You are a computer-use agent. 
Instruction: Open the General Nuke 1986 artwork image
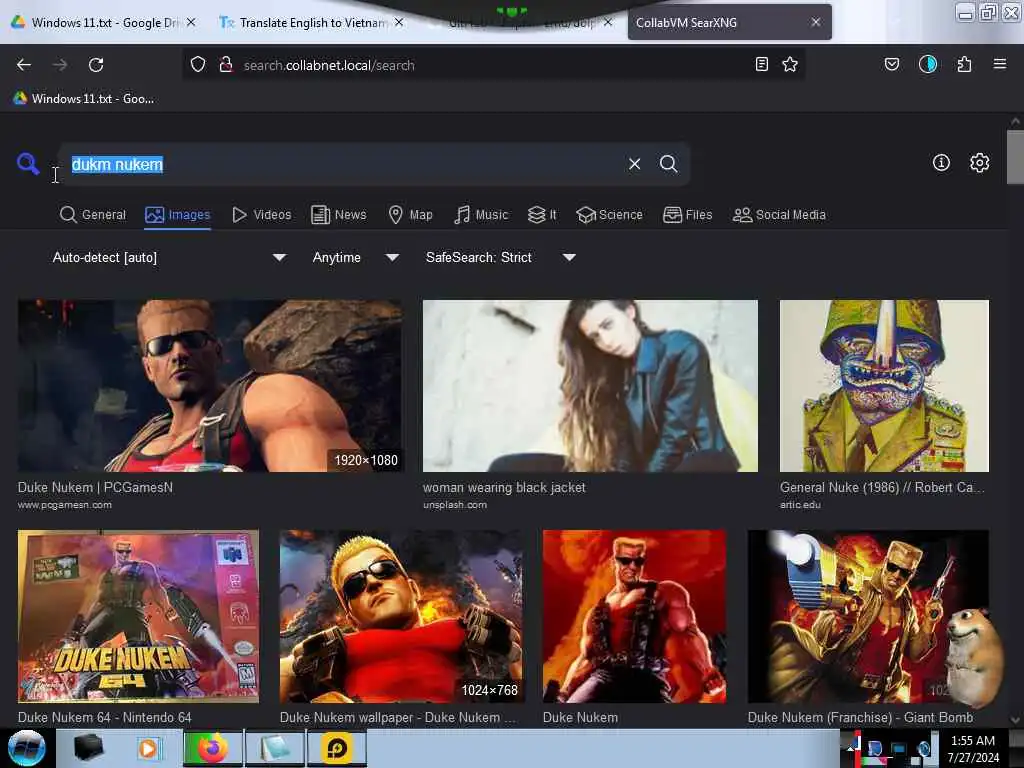click(x=884, y=386)
